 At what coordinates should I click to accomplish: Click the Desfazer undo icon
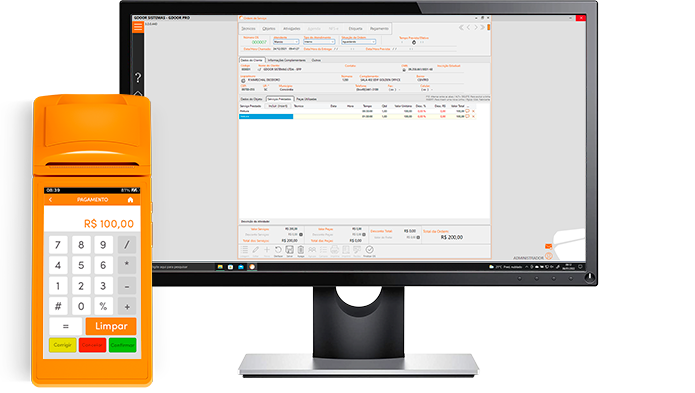click(x=278, y=250)
